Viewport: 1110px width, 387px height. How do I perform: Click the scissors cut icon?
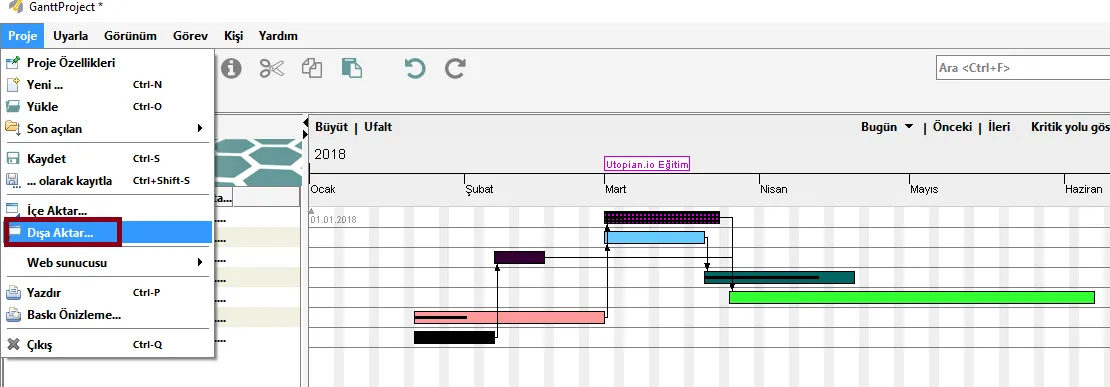click(x=272, y=68)
